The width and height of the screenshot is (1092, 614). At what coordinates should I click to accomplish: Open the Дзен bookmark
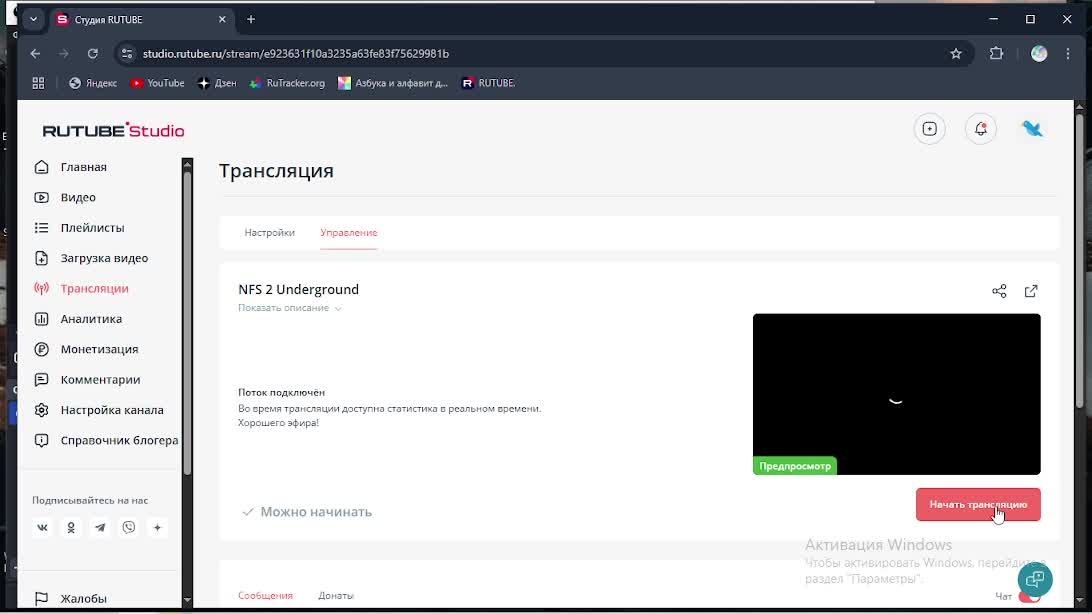click(217, 83)
